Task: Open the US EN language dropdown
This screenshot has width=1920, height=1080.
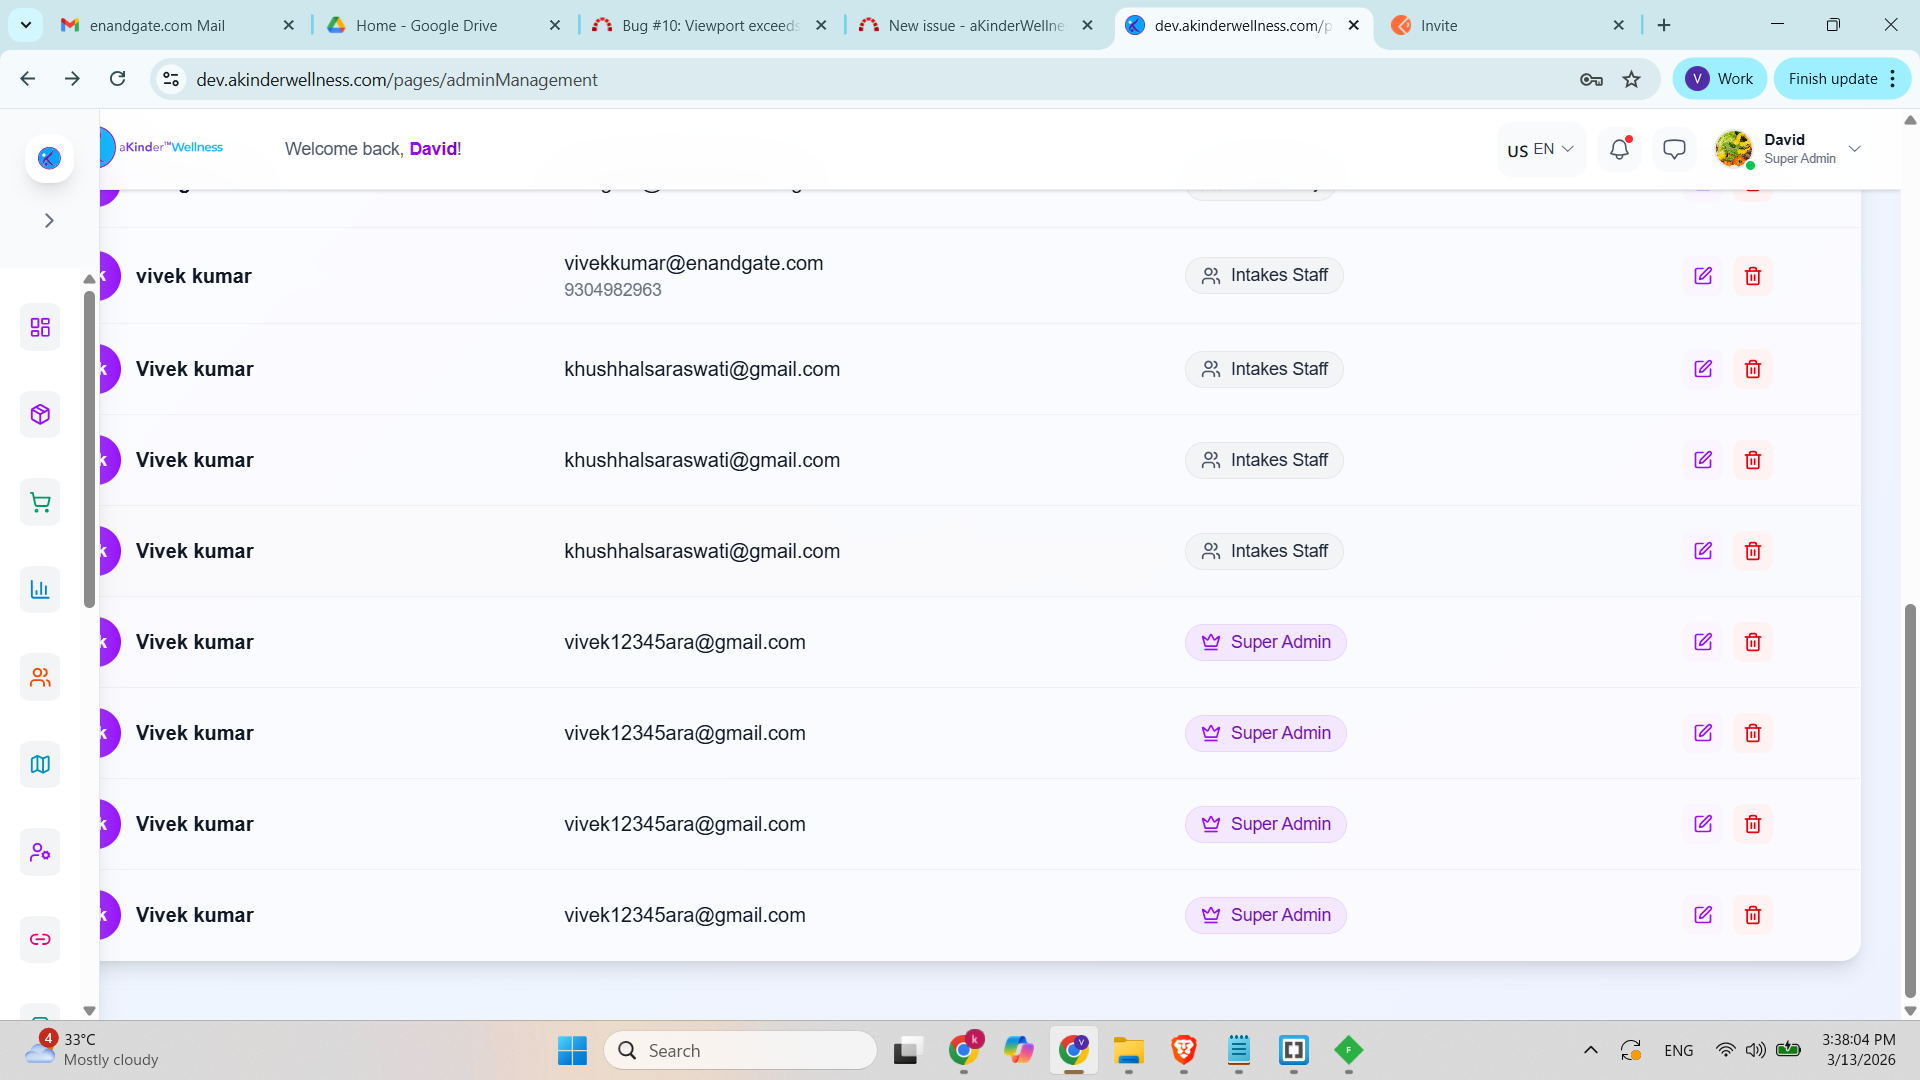Action: 1540,149
